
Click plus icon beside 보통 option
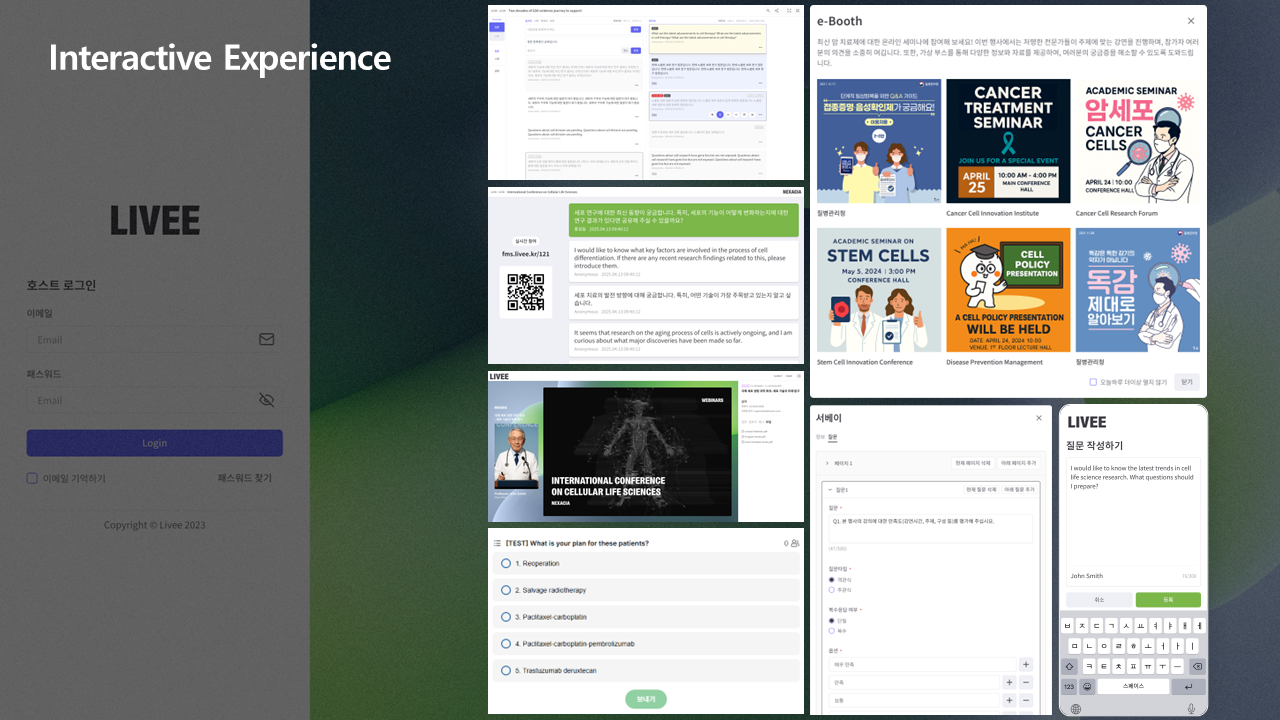(x=1009, y=700)
